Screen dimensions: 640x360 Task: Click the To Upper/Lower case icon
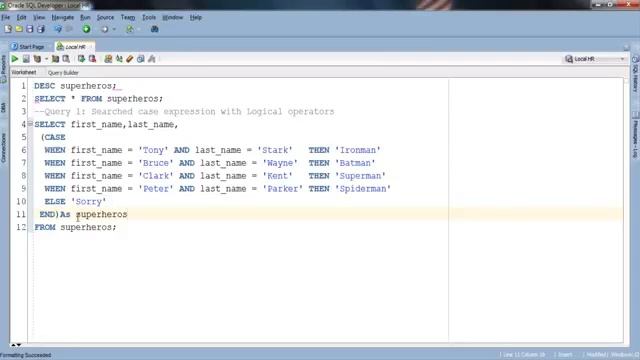point(119,59)
